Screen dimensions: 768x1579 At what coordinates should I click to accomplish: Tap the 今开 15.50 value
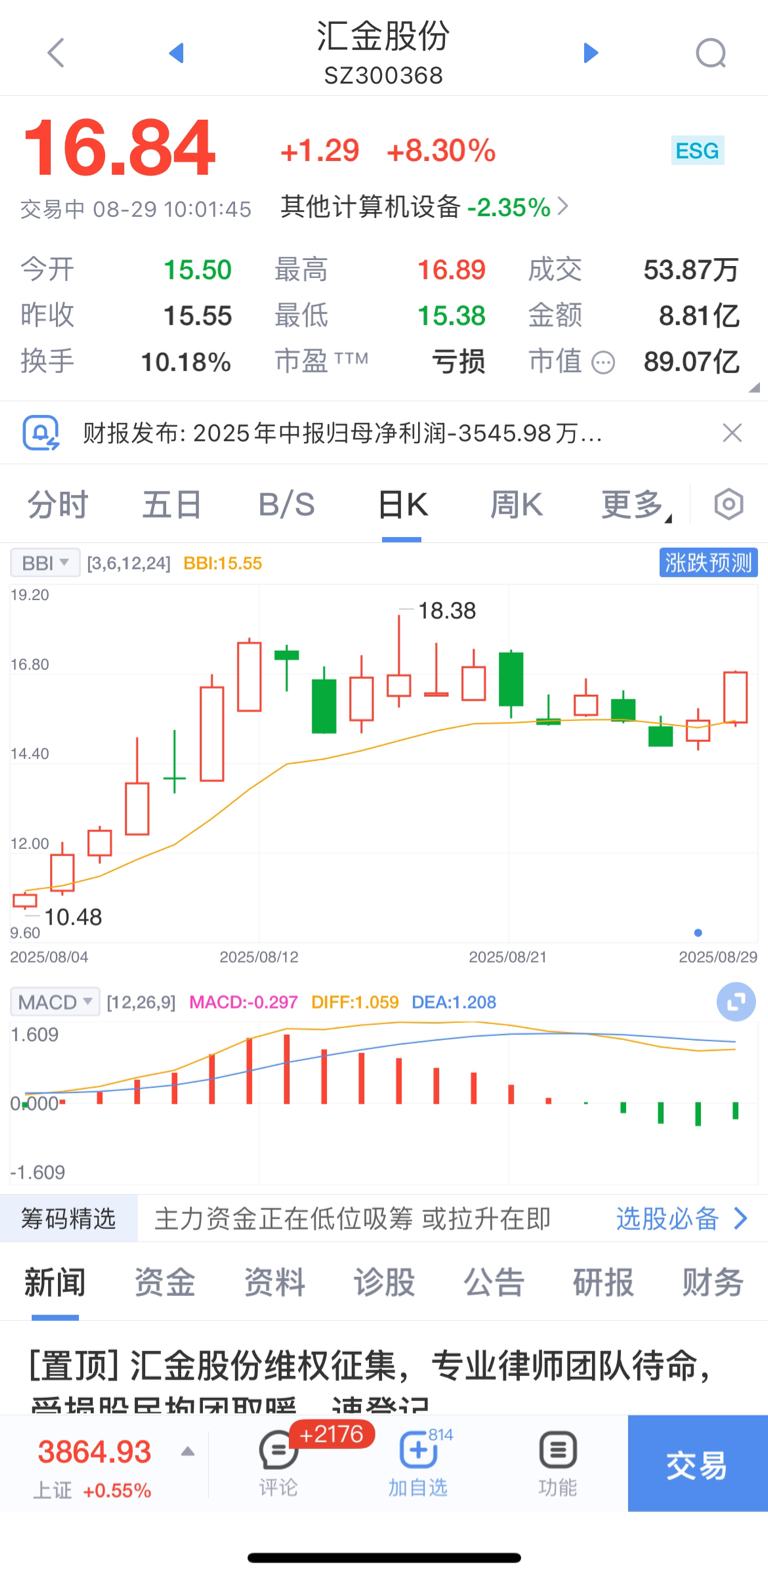click(198, 270)
